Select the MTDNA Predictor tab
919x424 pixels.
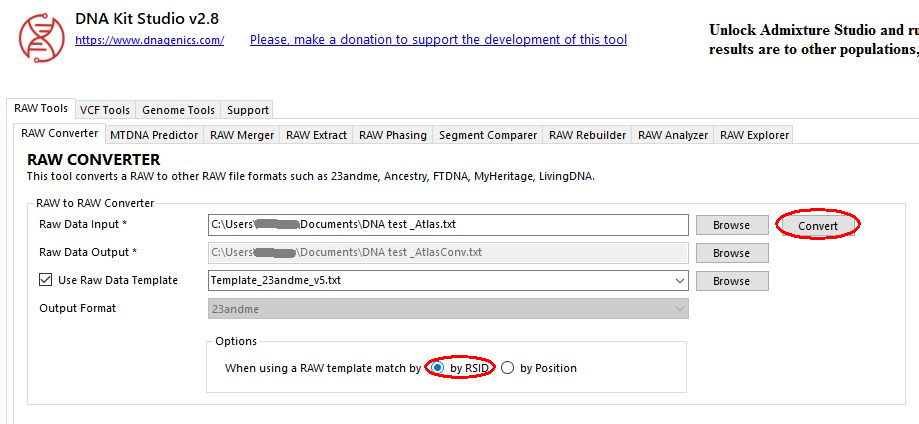tap(154, 135)
